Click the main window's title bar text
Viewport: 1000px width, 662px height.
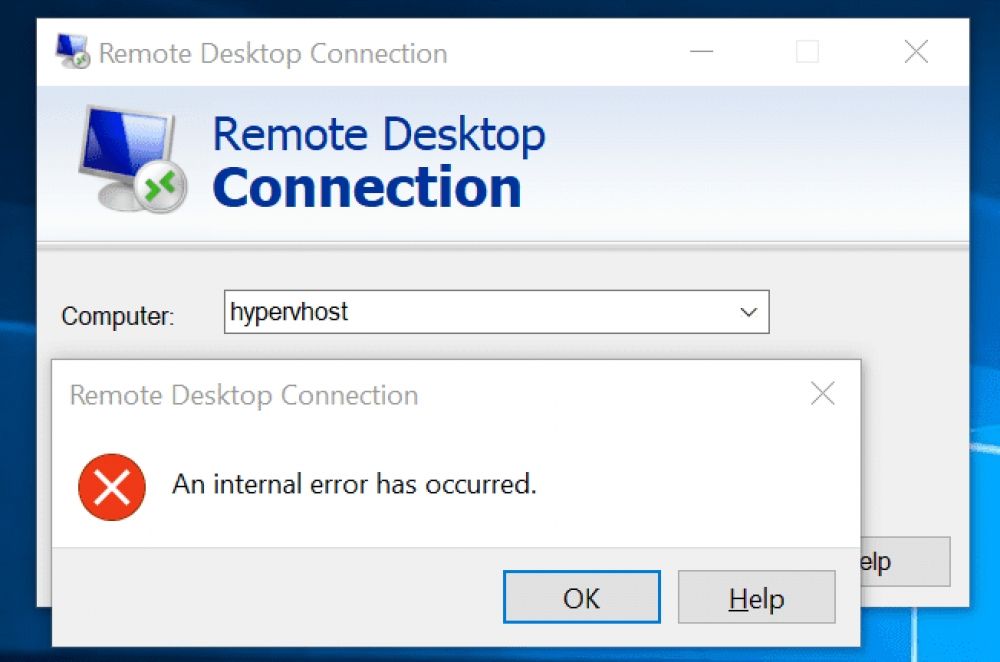273,53
